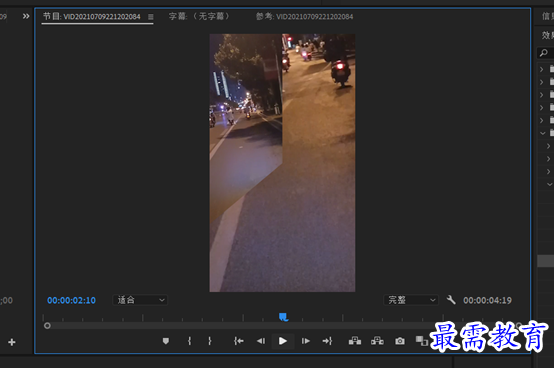This screenshot has height=368, width=554.
Task: Go to Out point button
Action: (x=328, y=341)
